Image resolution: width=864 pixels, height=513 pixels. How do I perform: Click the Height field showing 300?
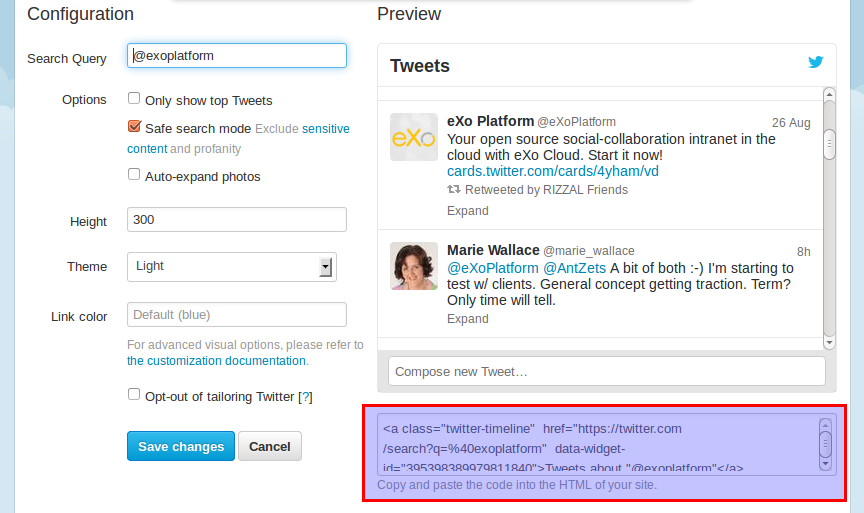click(x=237, y=220)
